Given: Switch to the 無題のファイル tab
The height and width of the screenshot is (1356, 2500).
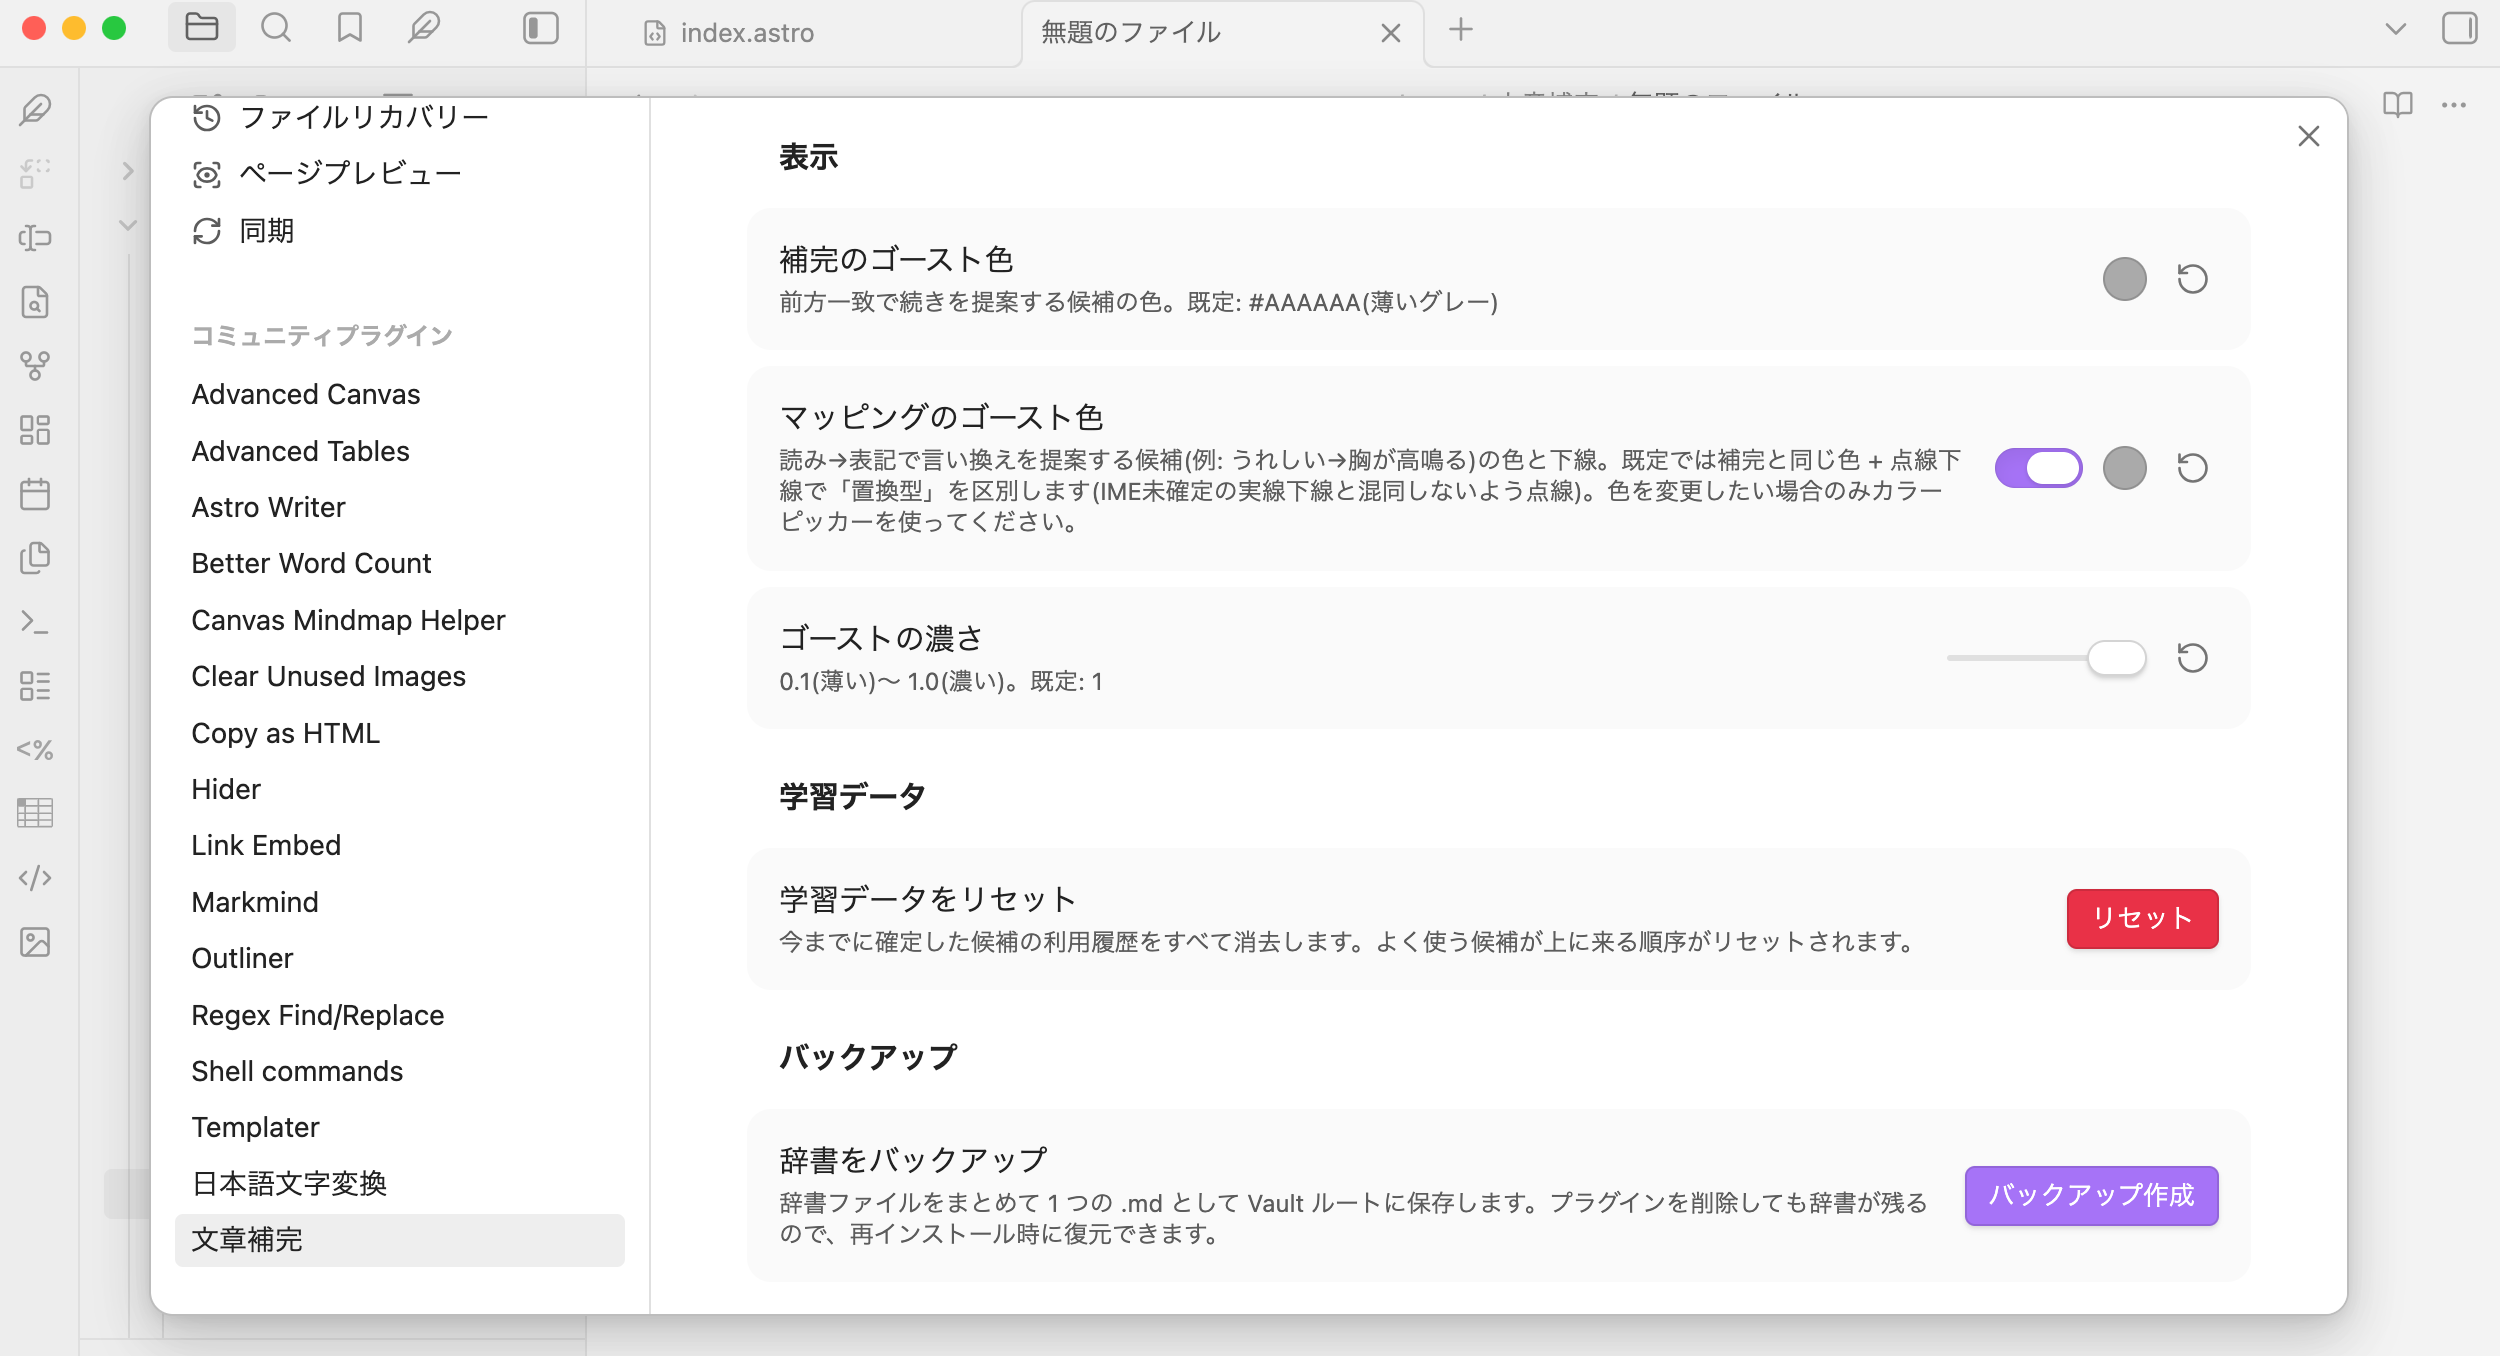Looking at the screenshot, I should tap(1131, 32).
